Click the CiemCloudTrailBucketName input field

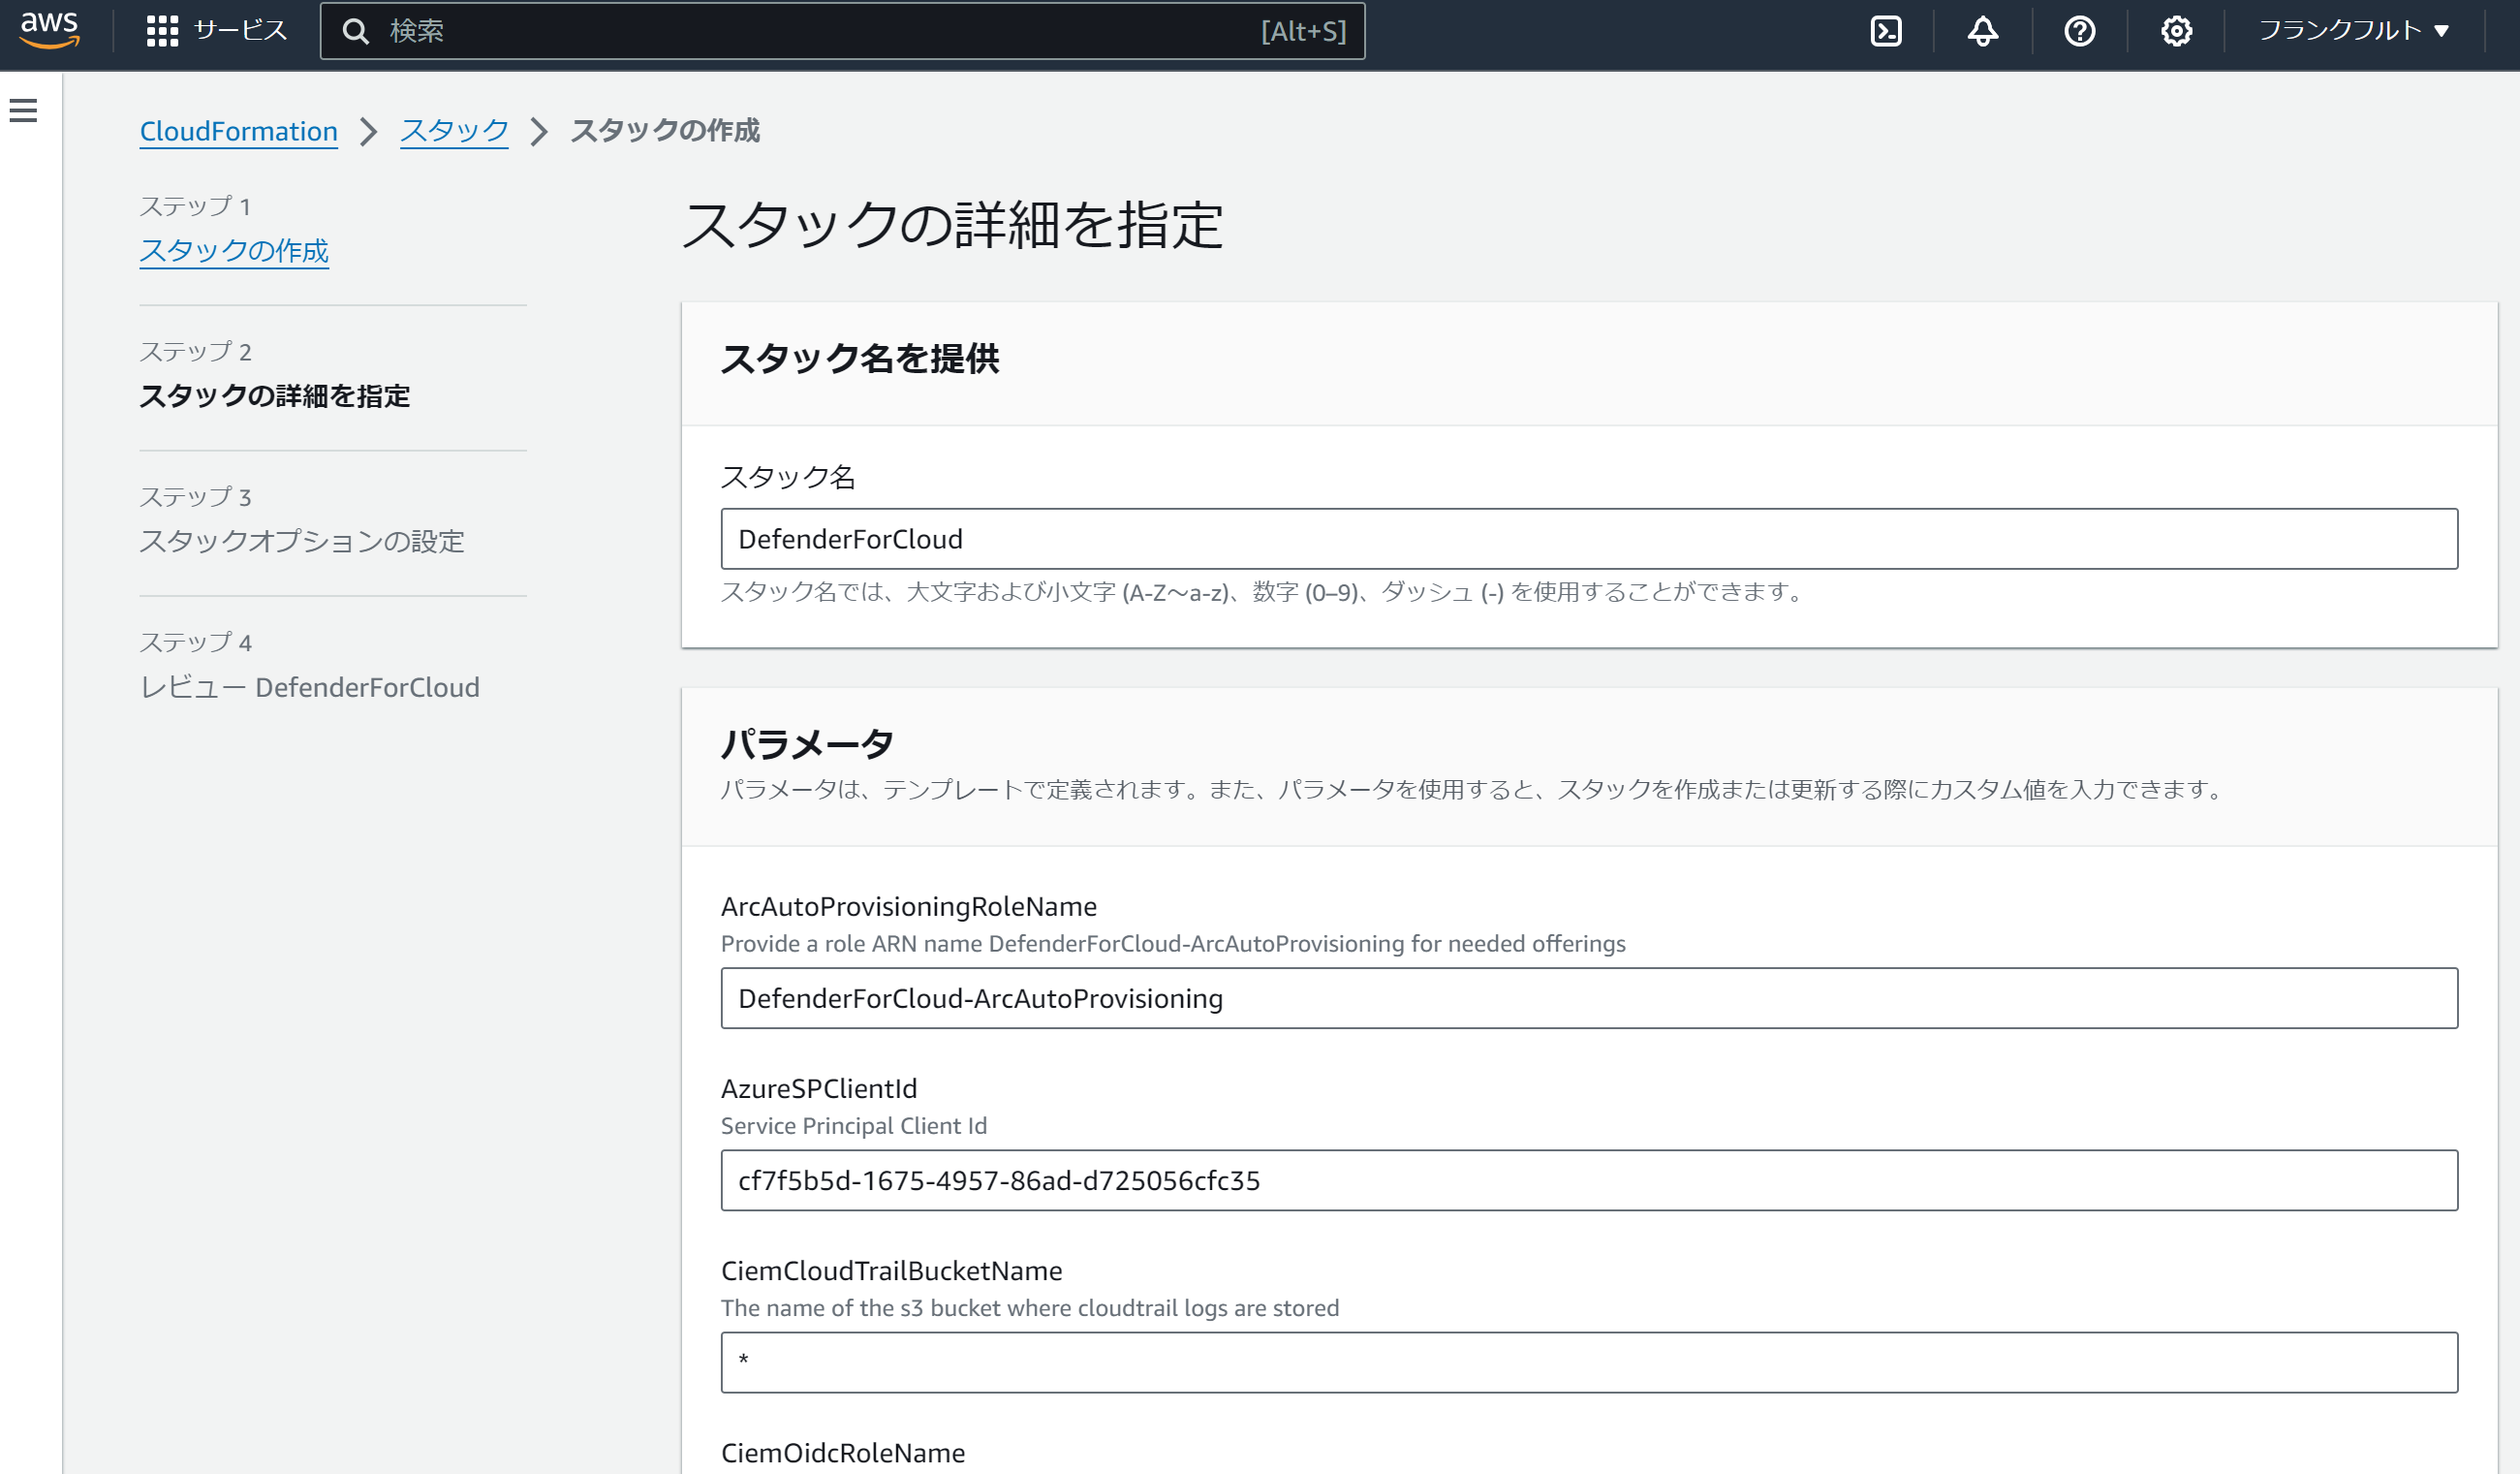1588,1362
